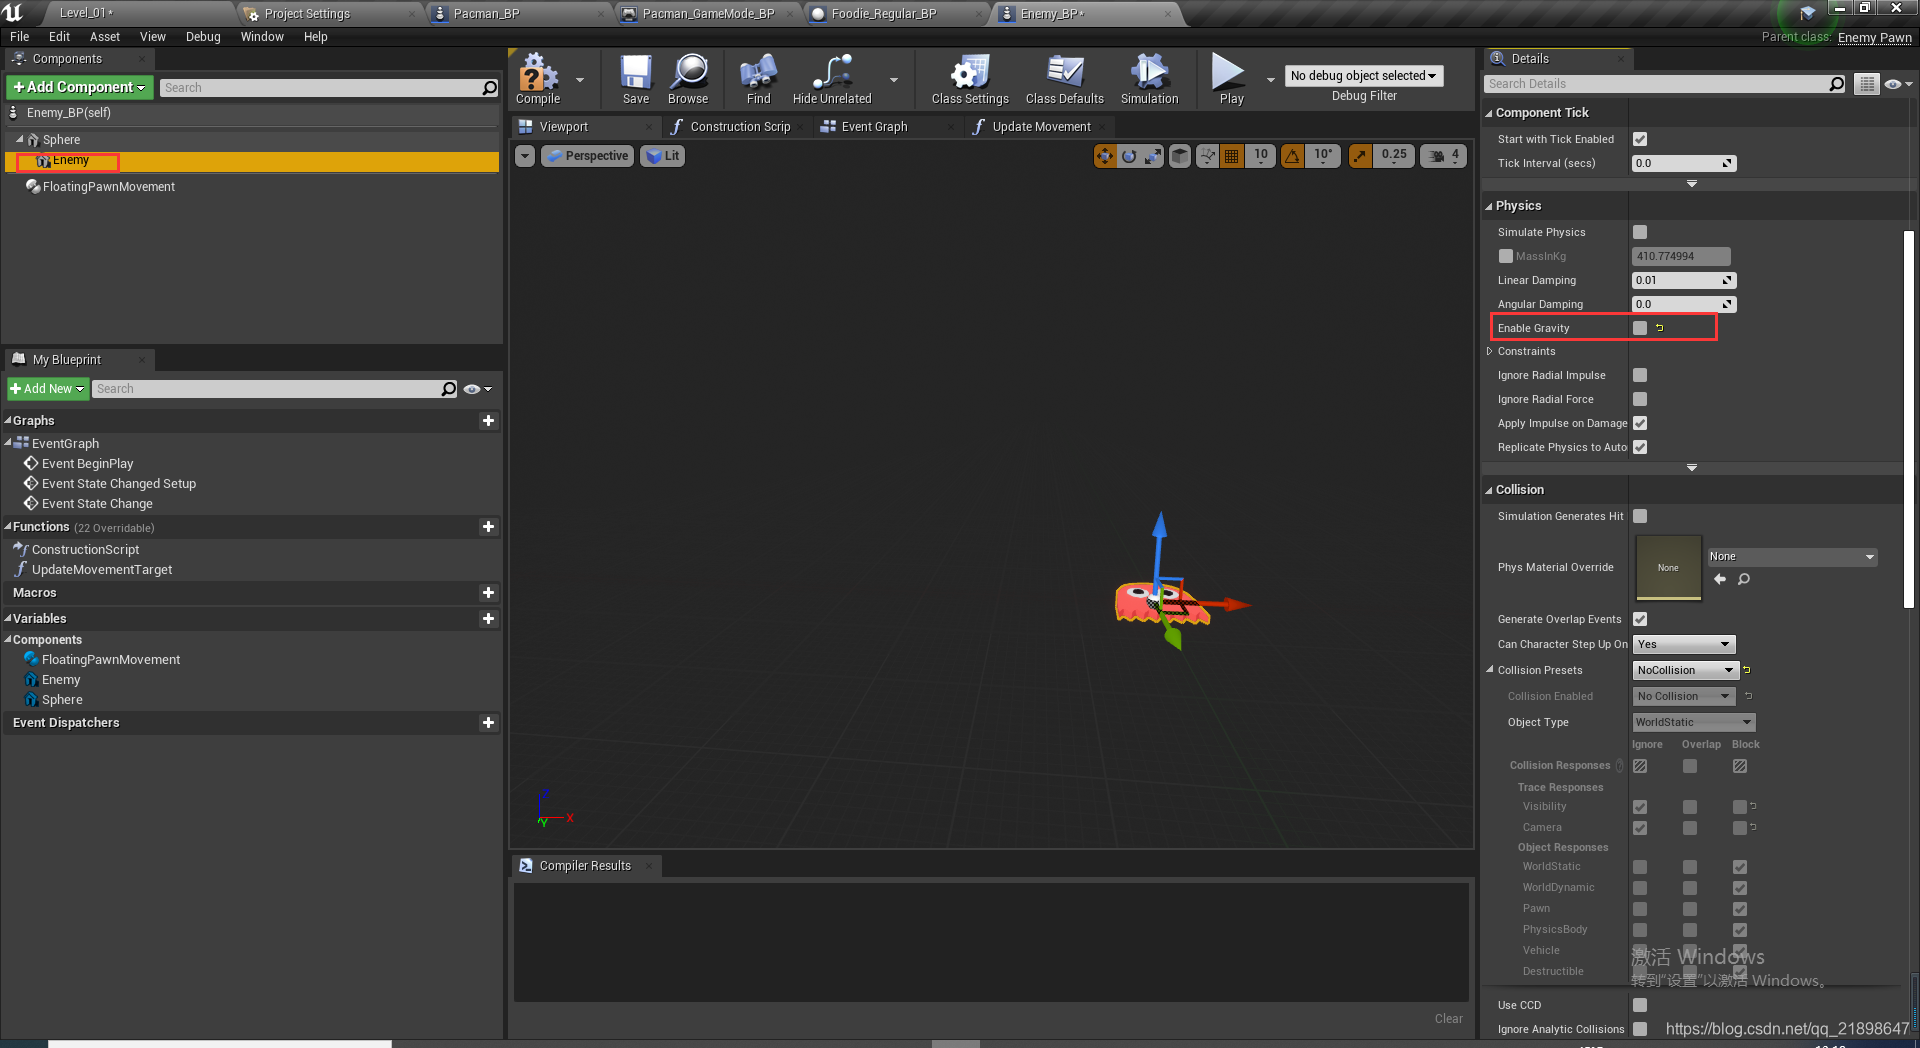Select FloatingPawnMovement in Components tree
The width and height of the screenshot is (1920, 1048).
[109, 187]
